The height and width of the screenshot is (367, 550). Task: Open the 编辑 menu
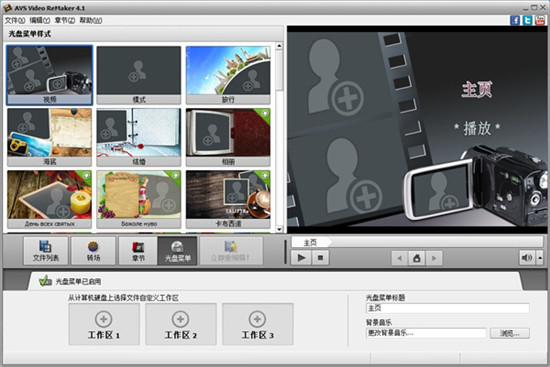coord(40,20)
